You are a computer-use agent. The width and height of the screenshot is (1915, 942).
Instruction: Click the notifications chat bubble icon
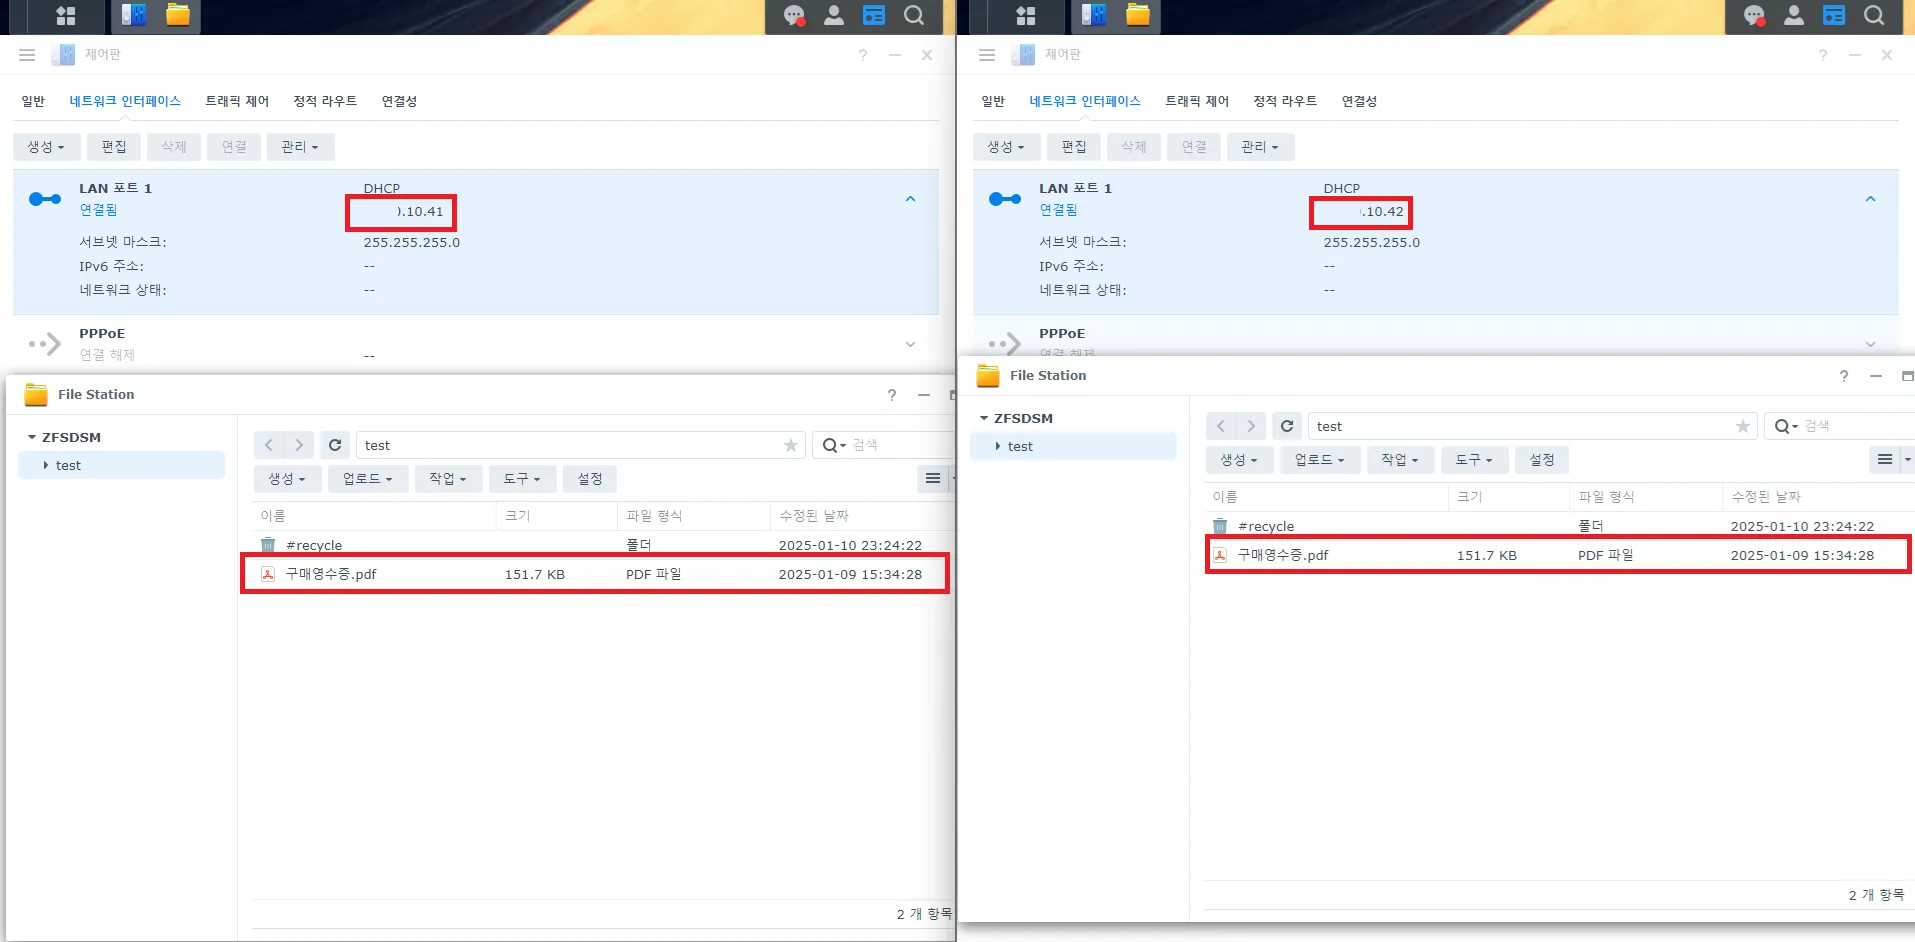(793, 16)
